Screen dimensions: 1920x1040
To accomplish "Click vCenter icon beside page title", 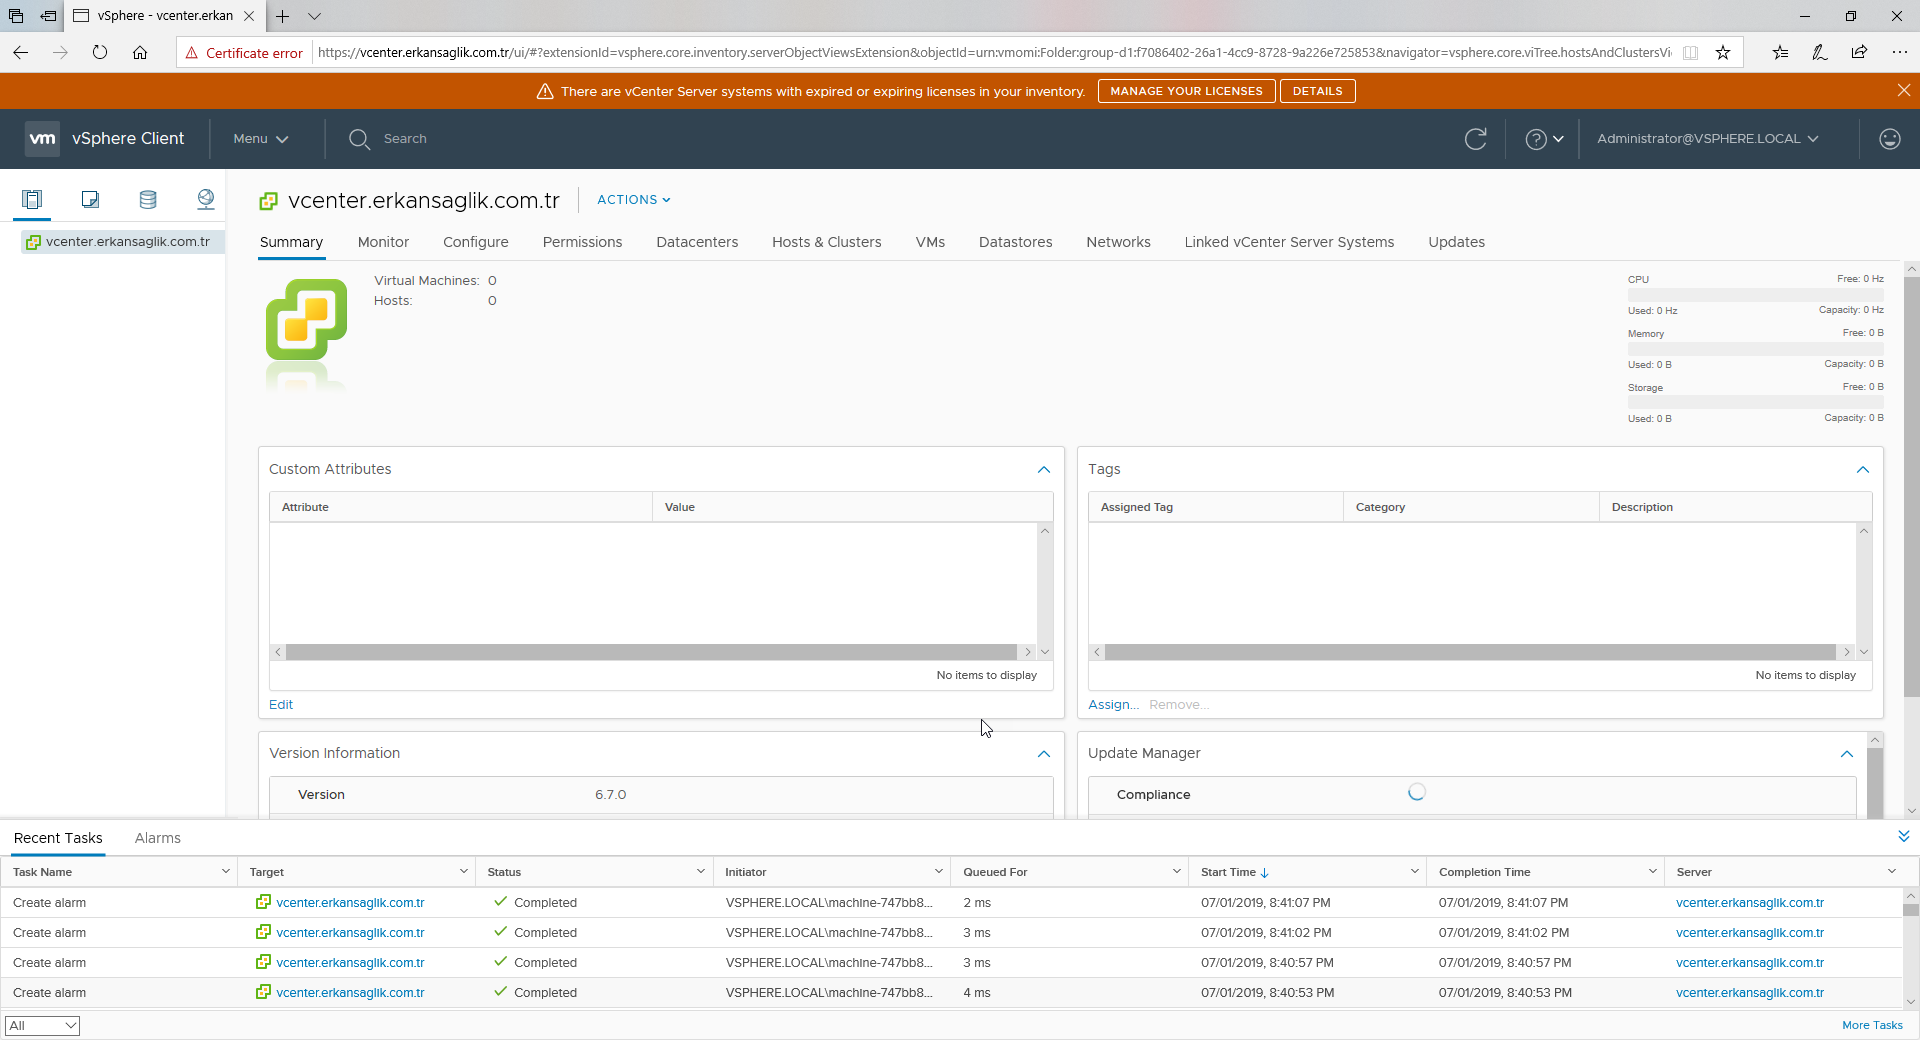I will pyautogui.click(x=268, y=201).
